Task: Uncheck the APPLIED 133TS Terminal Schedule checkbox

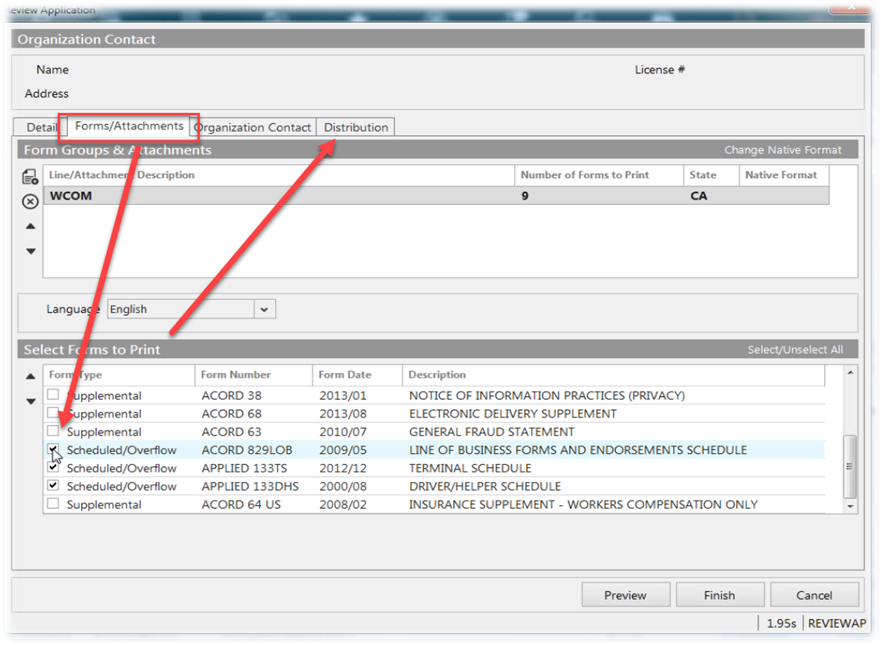Action: (54, 467)
